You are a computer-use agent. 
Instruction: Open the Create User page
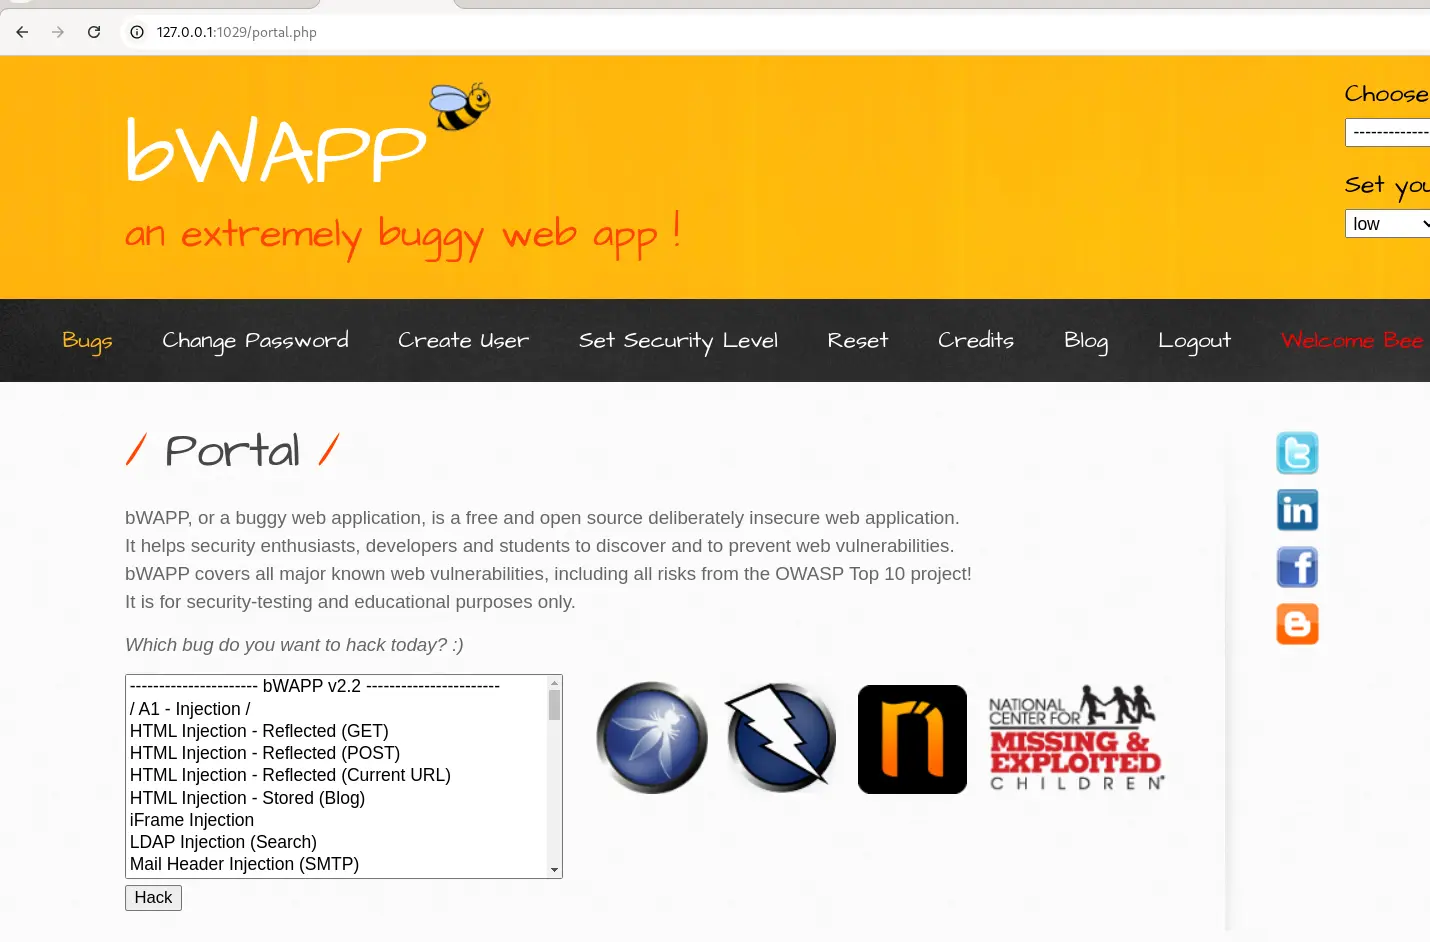tap(463, 340)
